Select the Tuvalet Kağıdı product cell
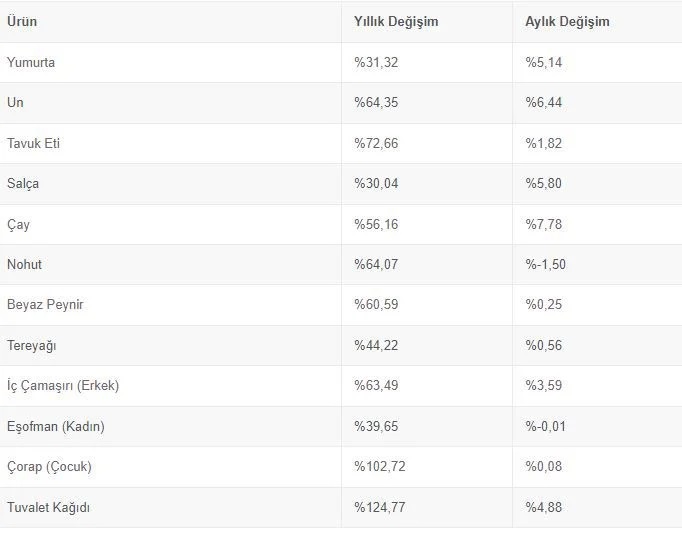 (x=49, y=508)
